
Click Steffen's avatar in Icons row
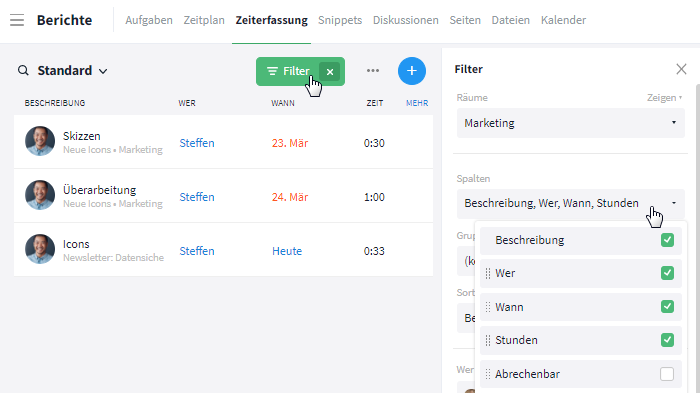point(40,249)
